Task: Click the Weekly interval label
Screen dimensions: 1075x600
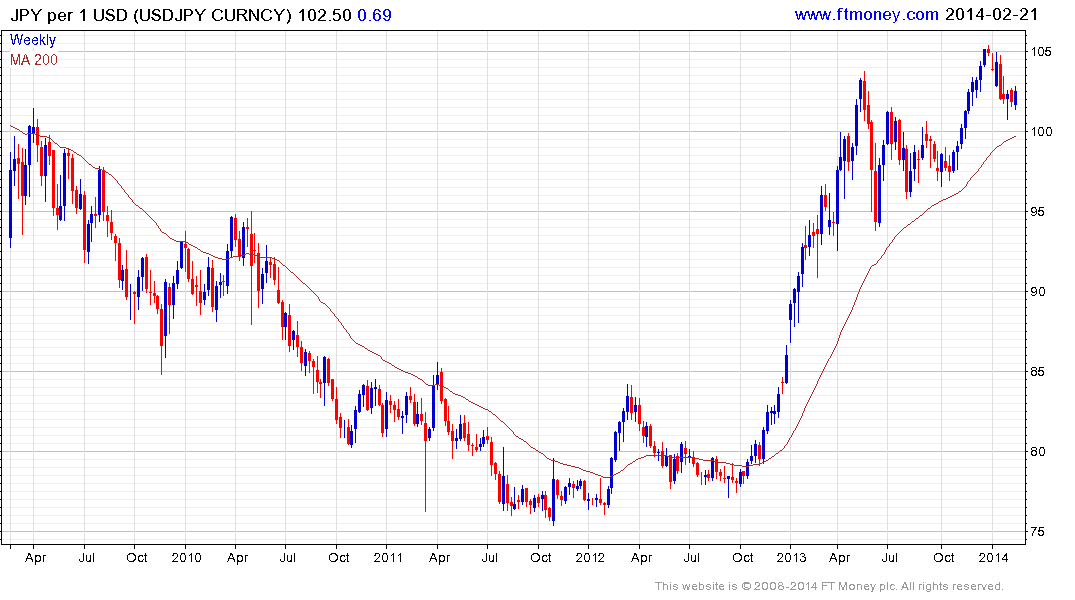Action: click(x=33, y=41)
